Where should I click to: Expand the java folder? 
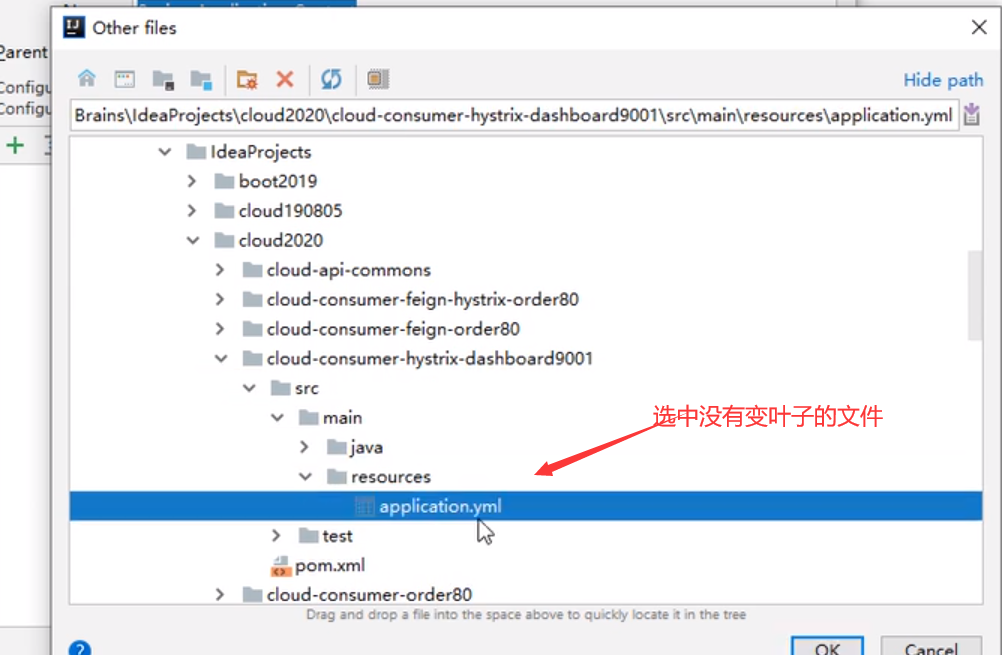pos(304,447)
